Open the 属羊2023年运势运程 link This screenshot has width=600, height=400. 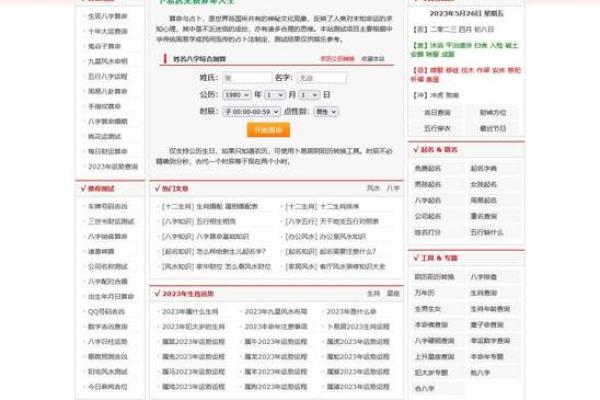coord(276,371)
